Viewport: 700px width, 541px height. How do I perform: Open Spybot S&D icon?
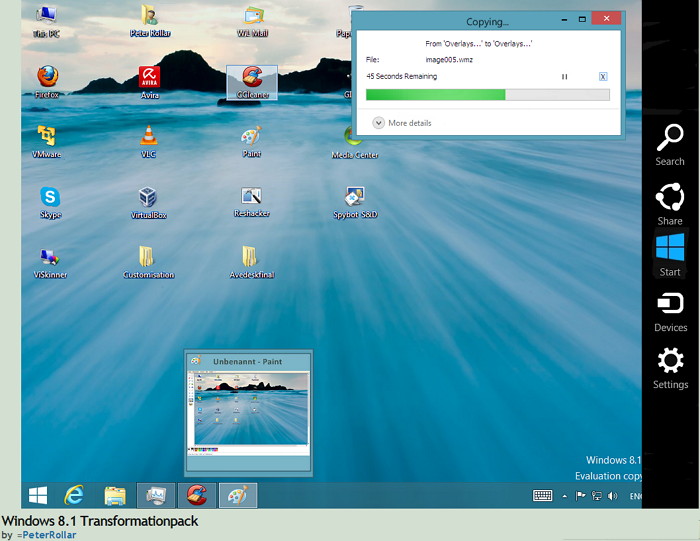click(355, 203)
